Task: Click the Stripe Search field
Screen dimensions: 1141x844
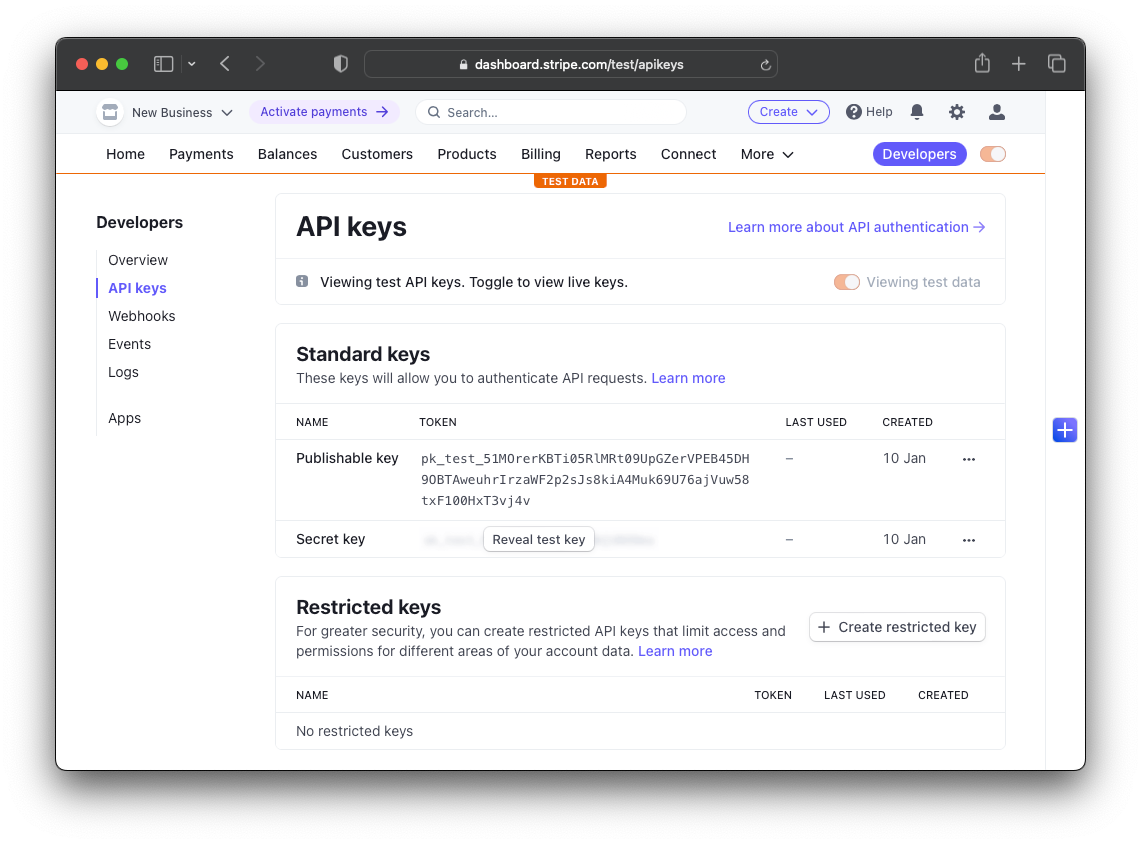Action: click(551, 112)
